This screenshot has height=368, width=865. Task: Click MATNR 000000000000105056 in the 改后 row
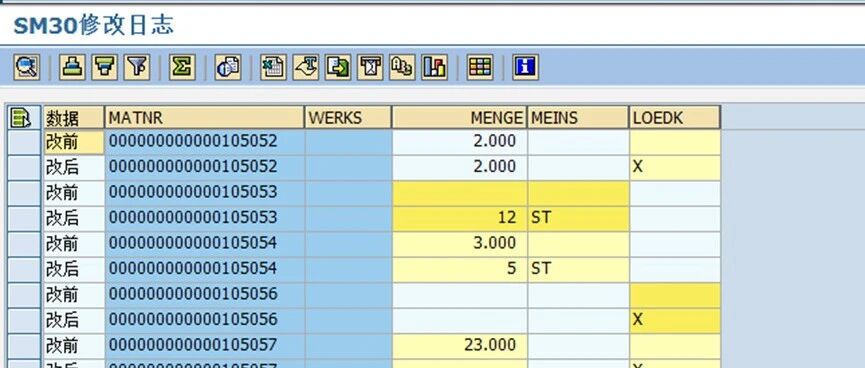click(204, 320)
